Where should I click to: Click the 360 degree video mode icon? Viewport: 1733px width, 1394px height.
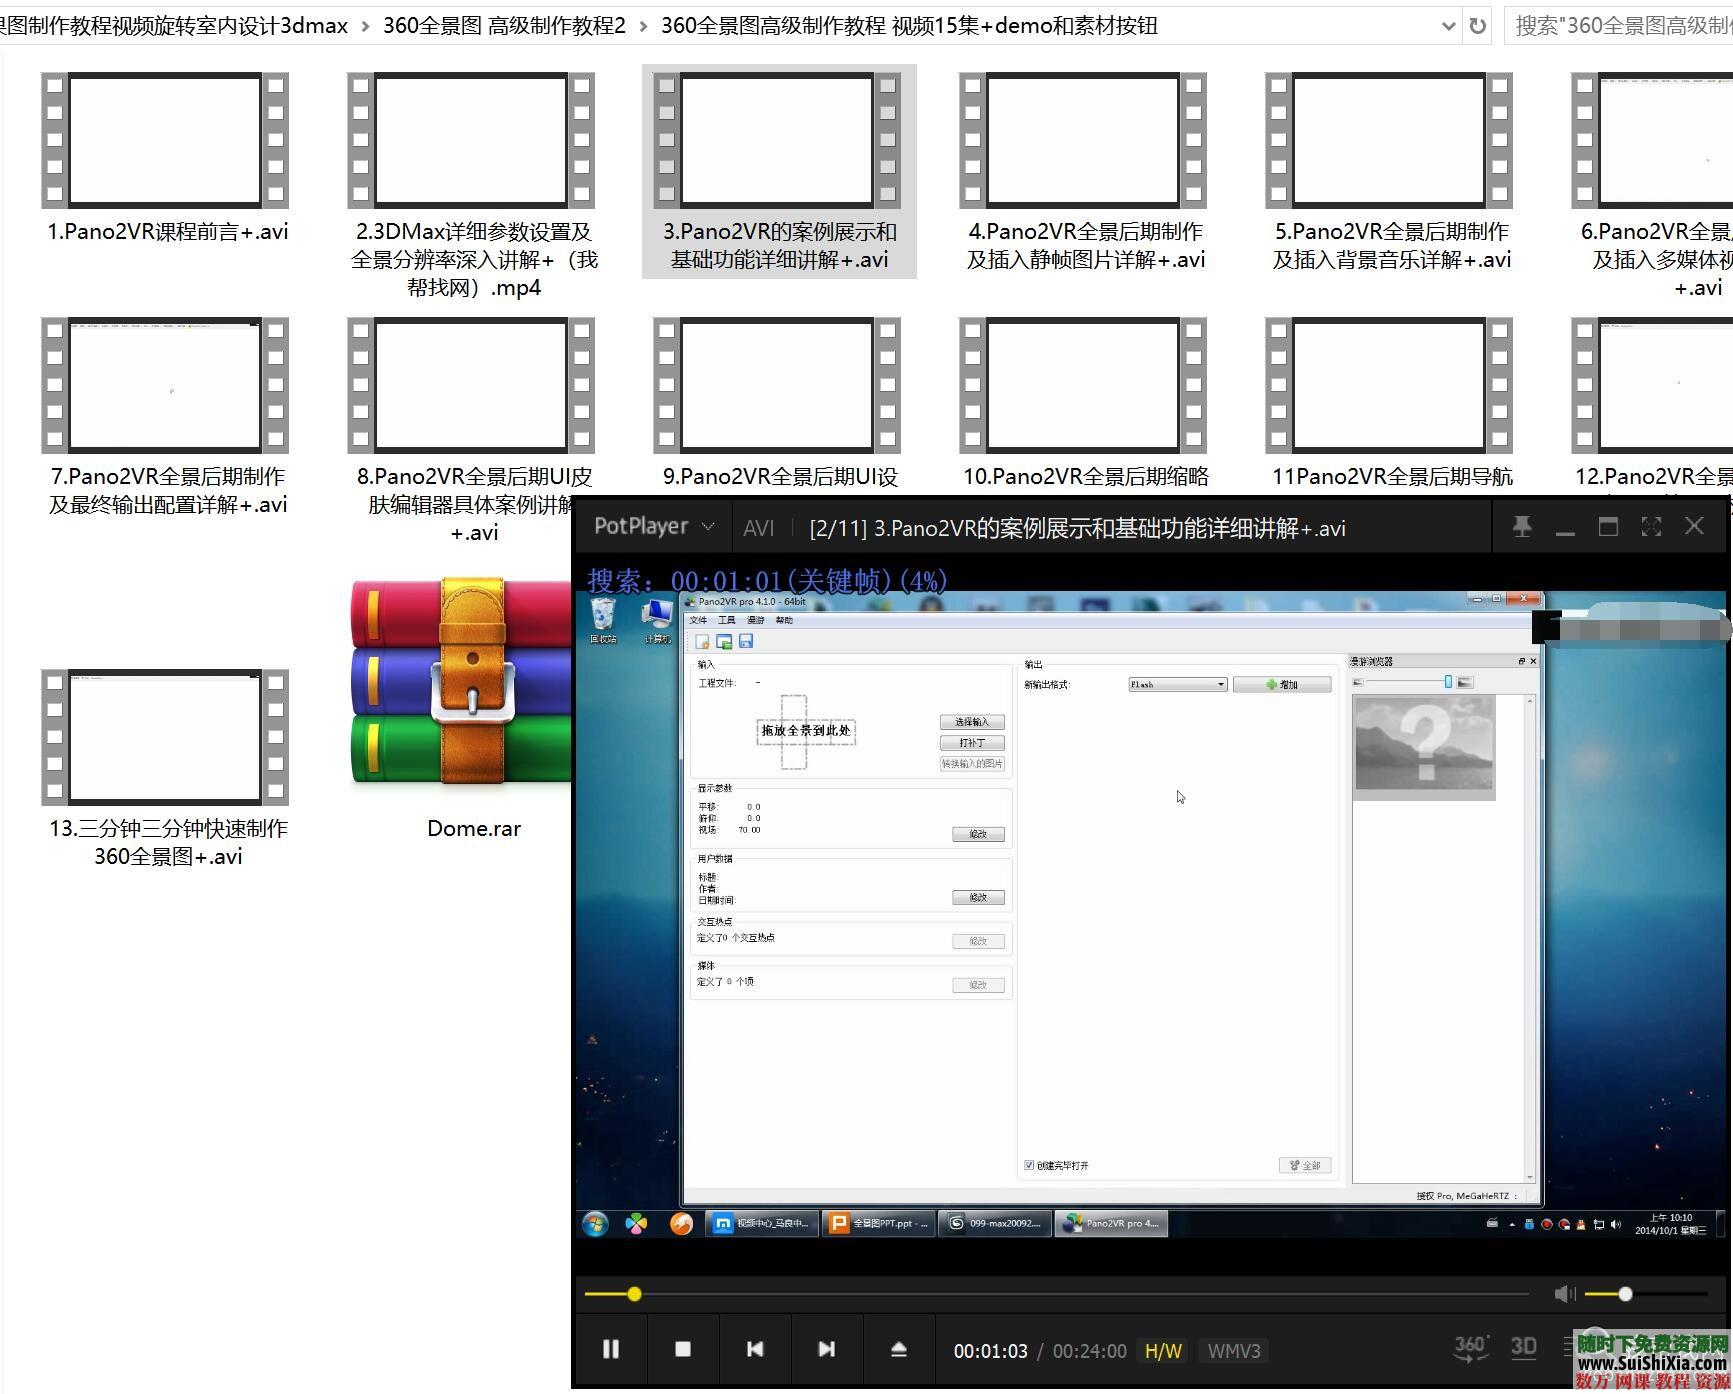point(1470,1348)
